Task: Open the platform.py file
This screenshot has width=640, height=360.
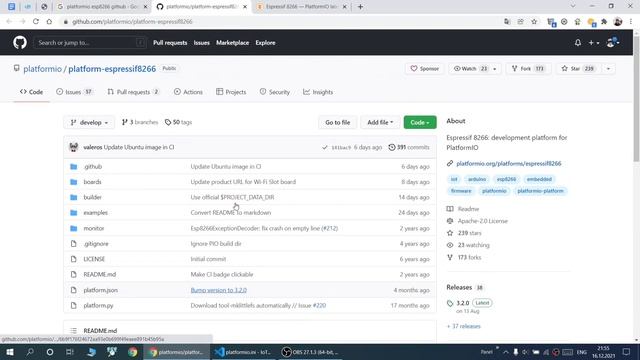Action: (x=98, y=305)
